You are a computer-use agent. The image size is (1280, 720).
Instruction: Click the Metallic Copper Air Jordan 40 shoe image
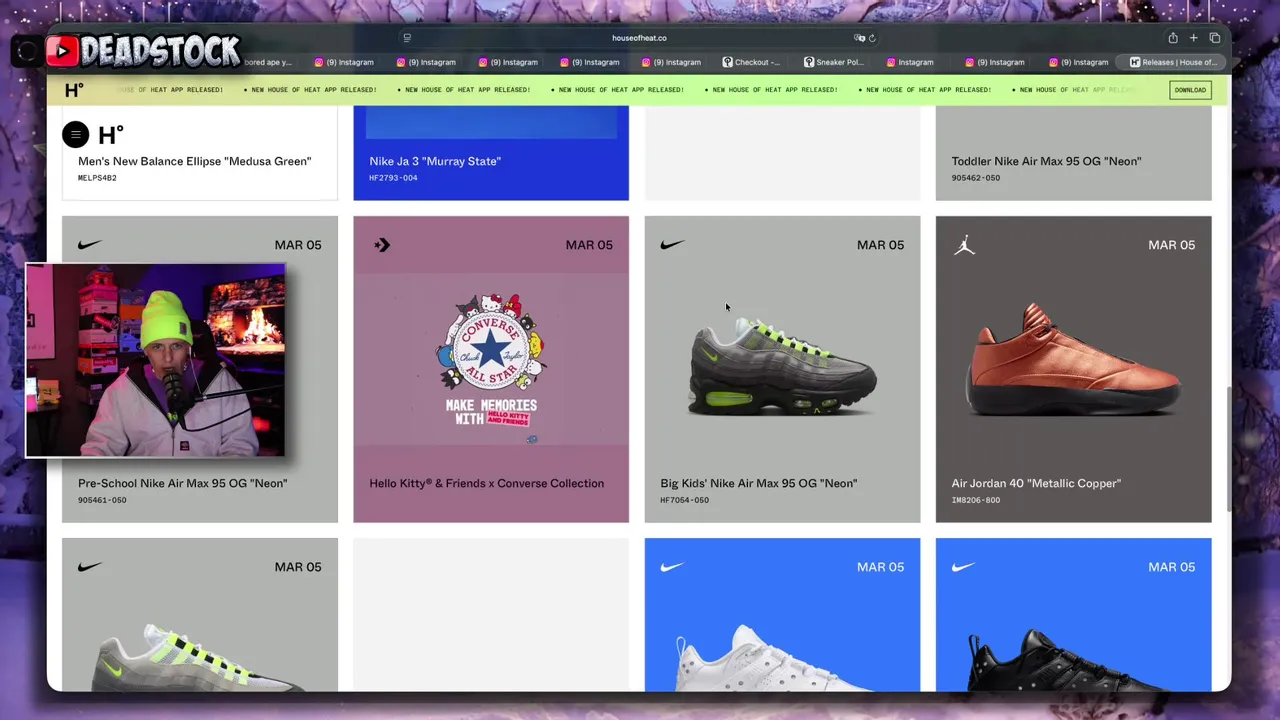[x=1073, y=360]
